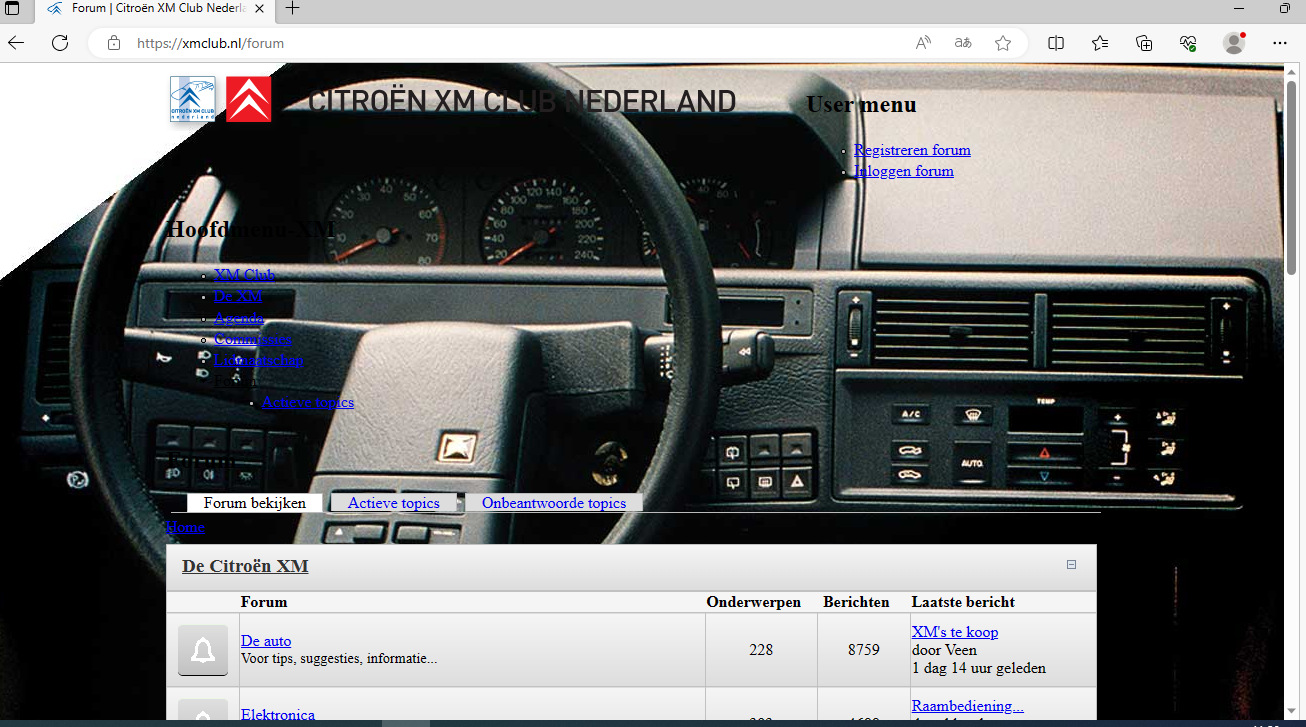Open the Lidmaatschap menu link
The image size is (1306, 727).
[x=259, y=360]
